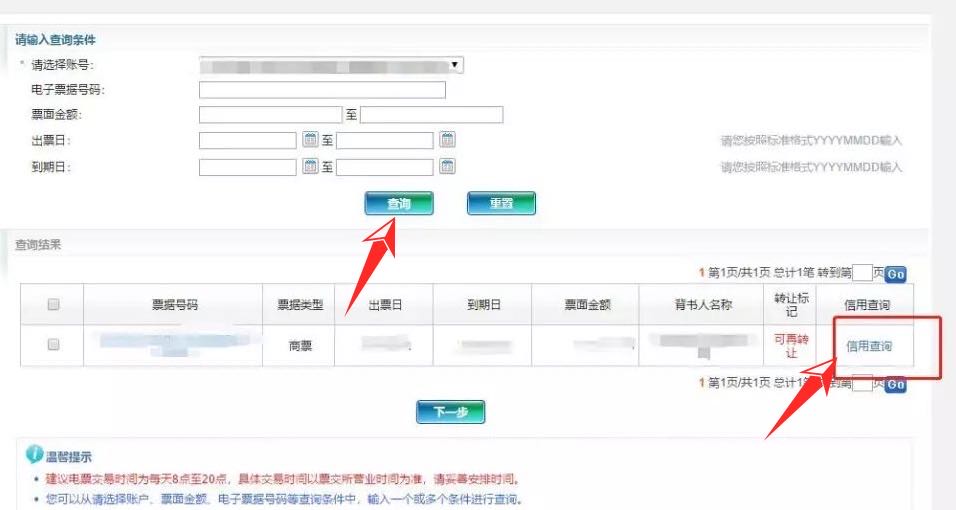
Task: Focus the 出票日 end date field
Action: pyautogui.click(x=385, y=140)
